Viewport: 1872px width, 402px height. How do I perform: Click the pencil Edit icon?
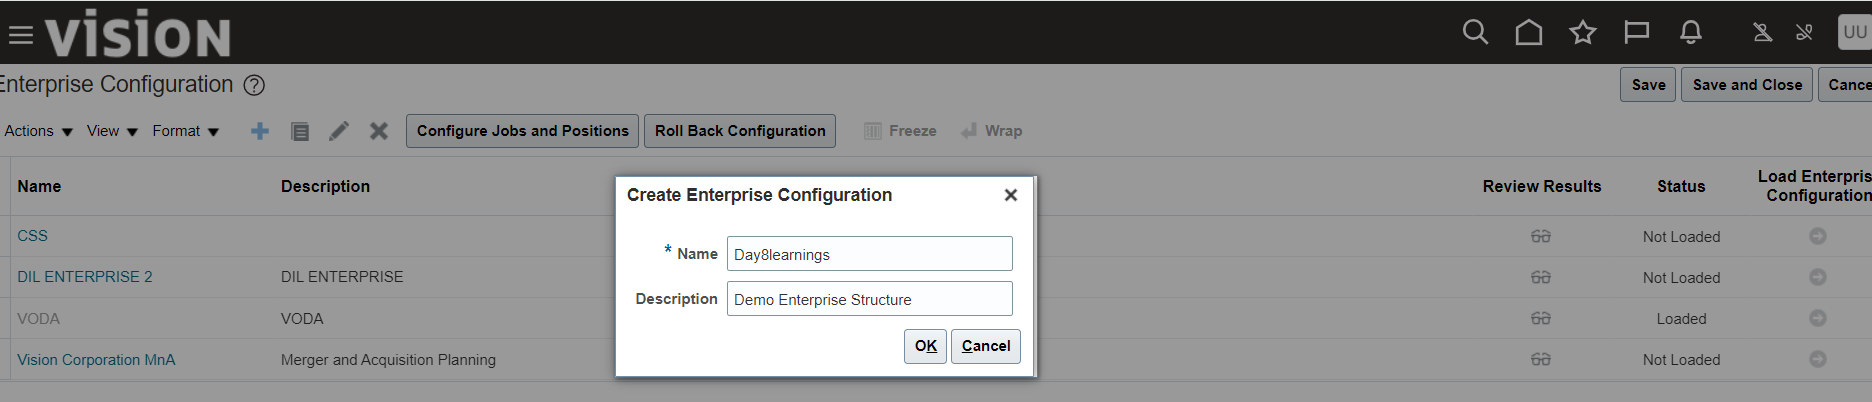tap(339, 131)
